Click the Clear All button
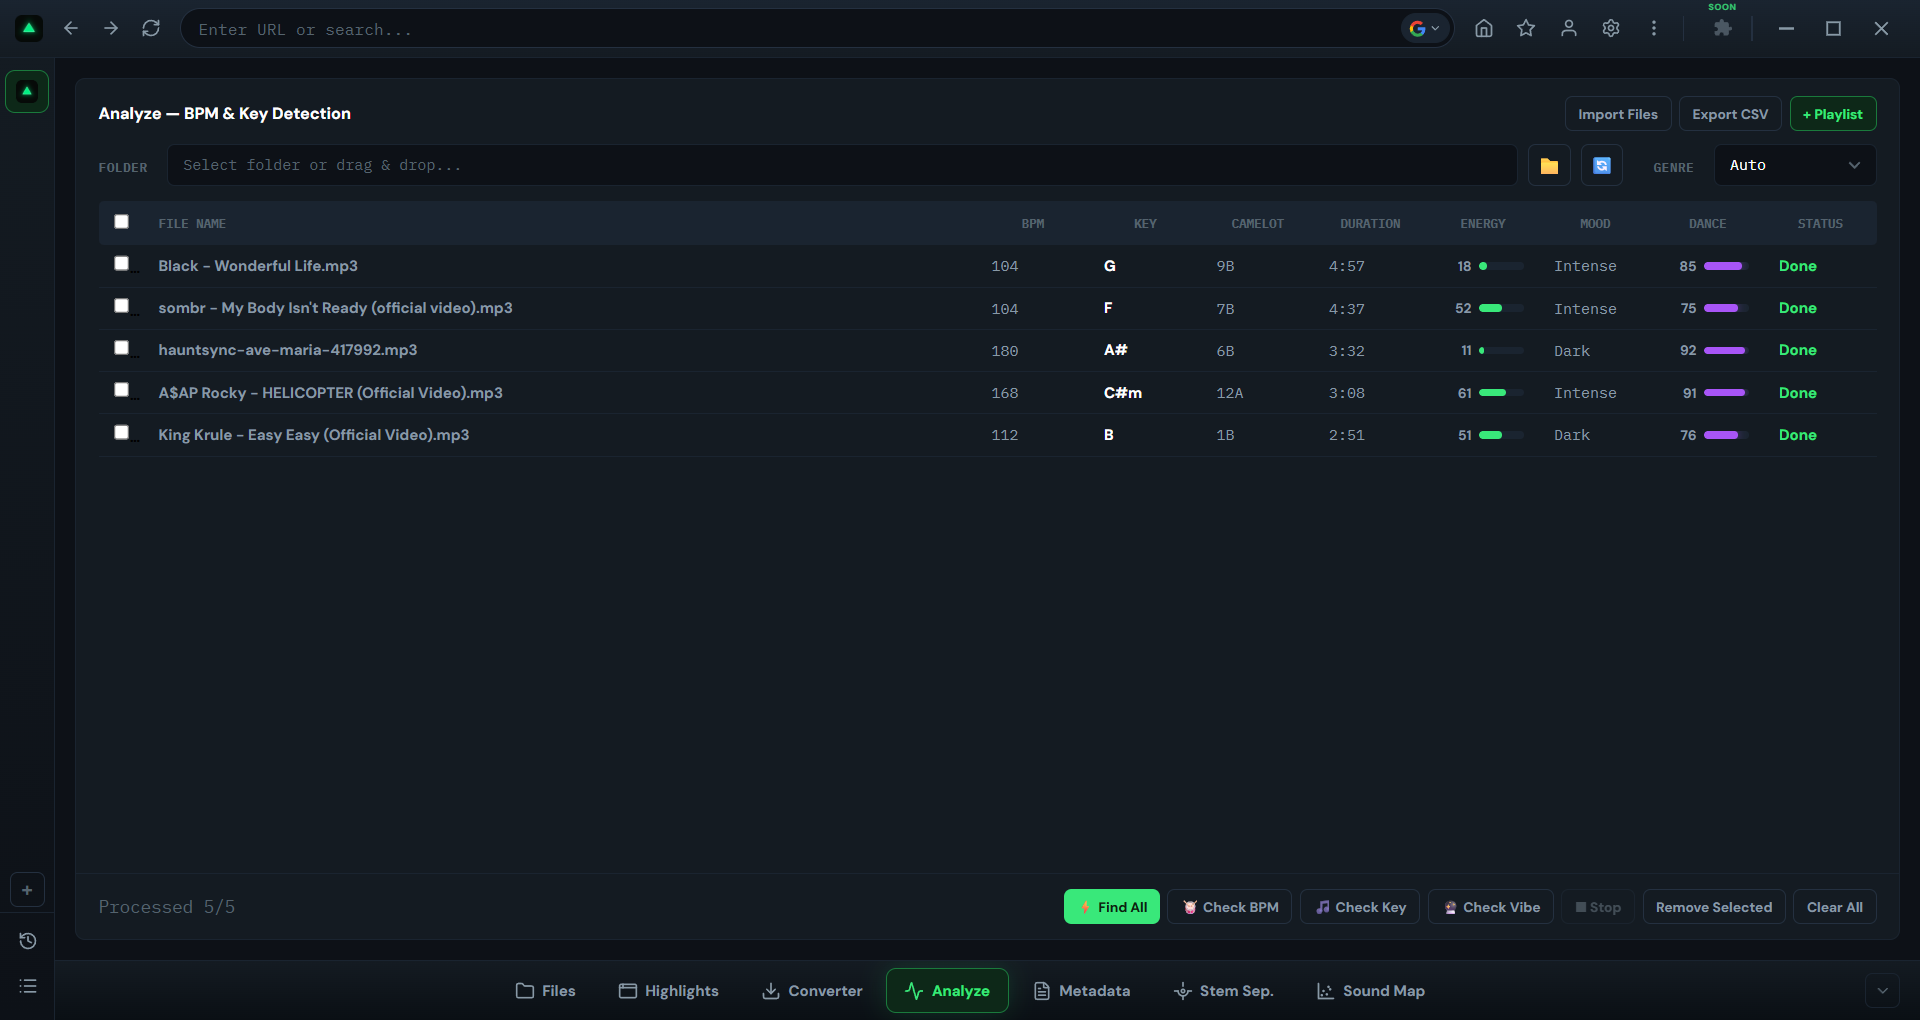 click(x=1835, y=907)
